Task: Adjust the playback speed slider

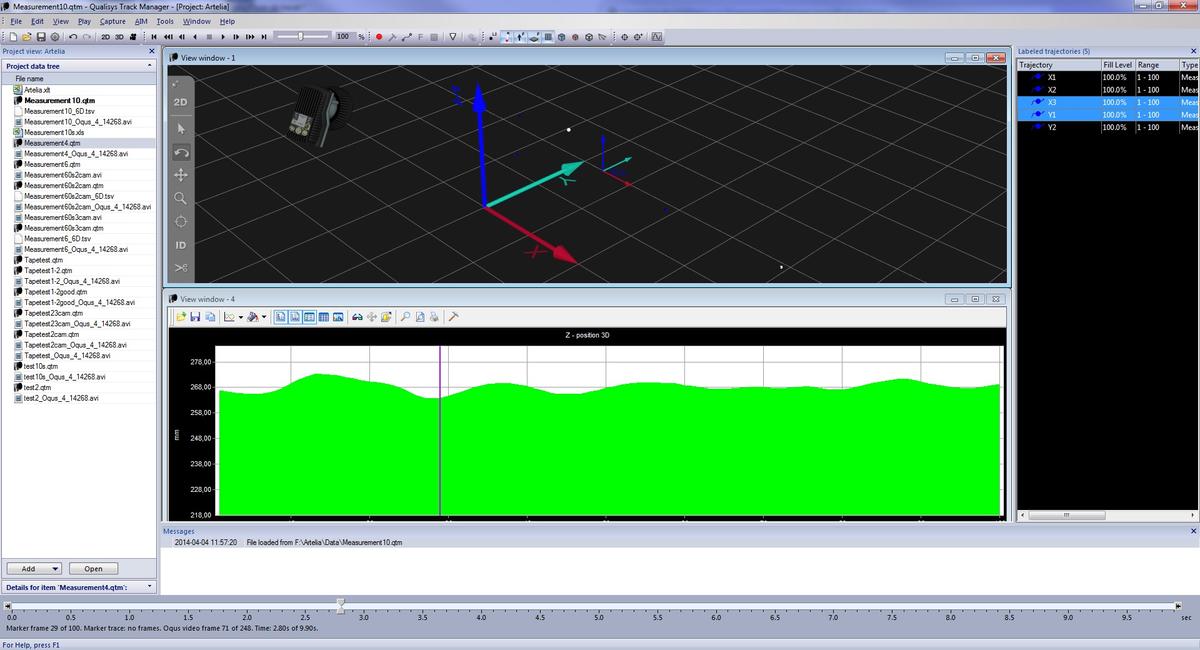Action: click(x=301, y=37)
